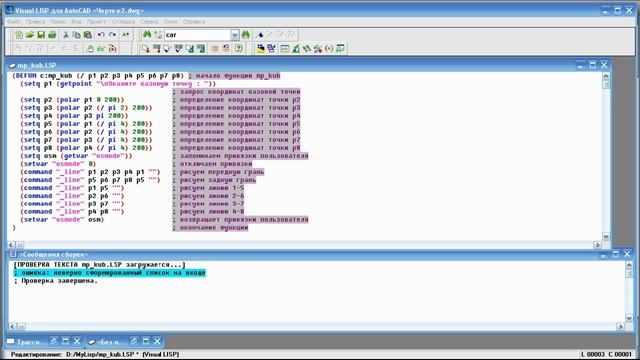The height and width of the screenshot is (360, 640).
Task: Open the Отладка menu
Action: pos(123,22)
